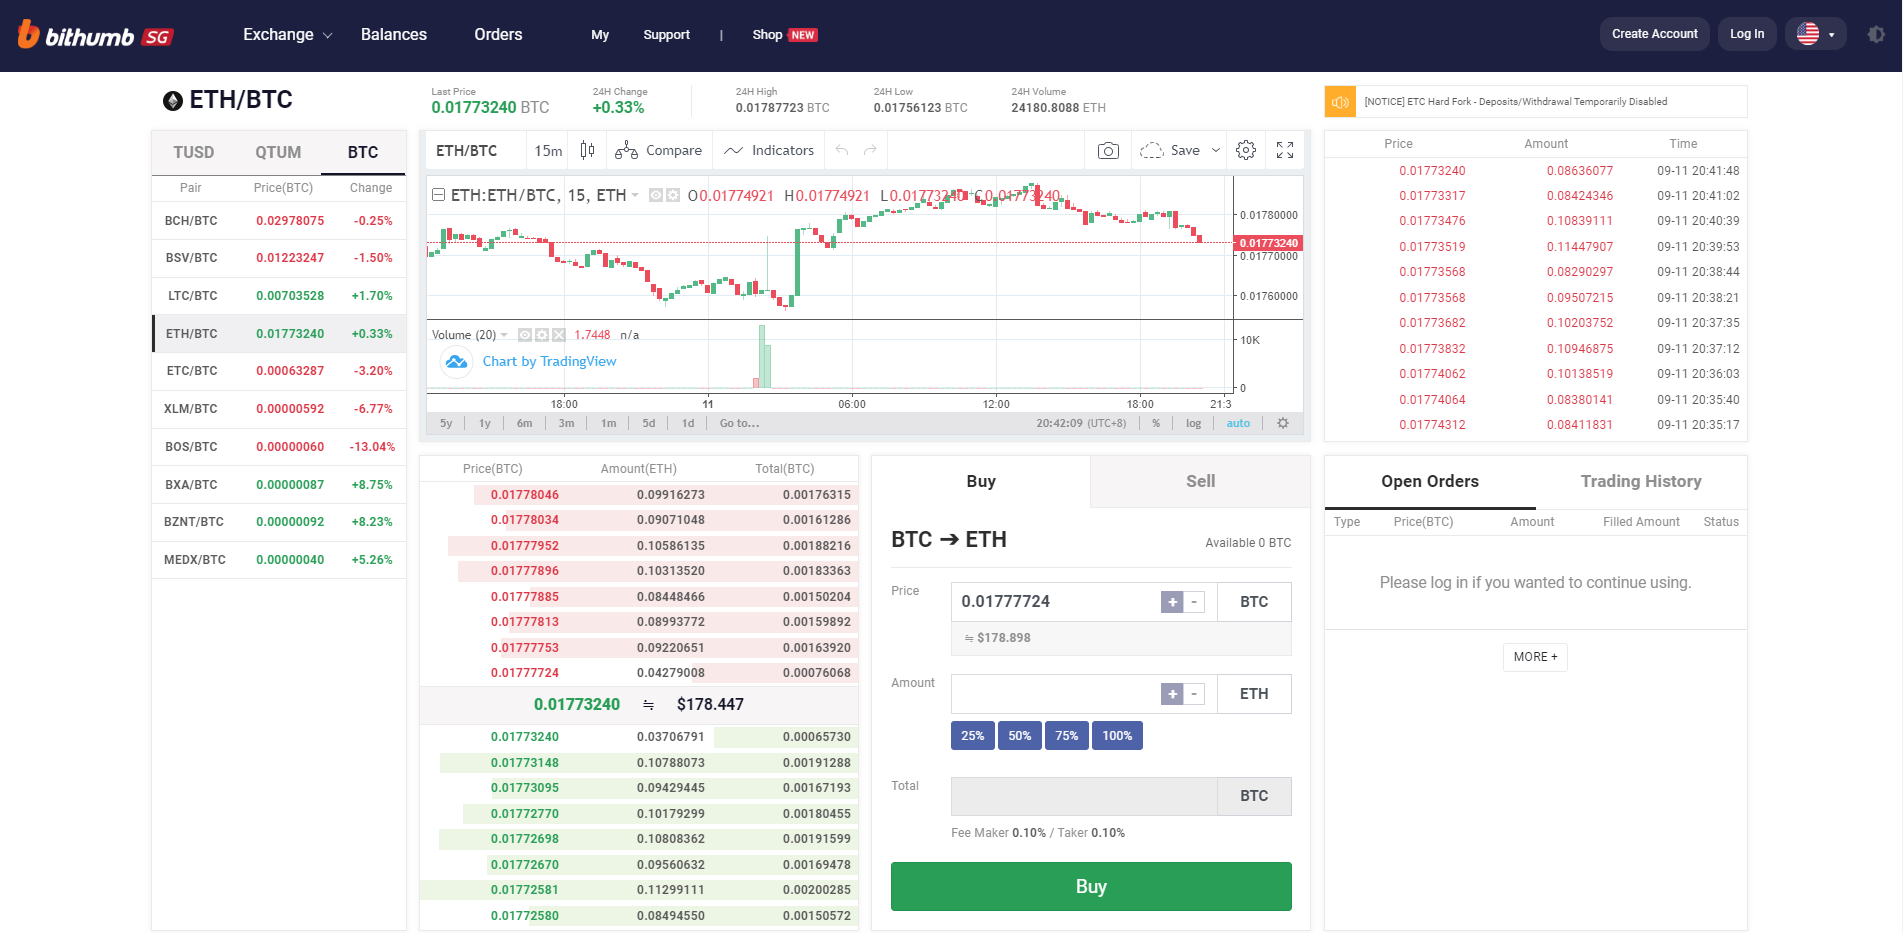
Task: Click the plus button beside price field
Action: click(1172, 602)
